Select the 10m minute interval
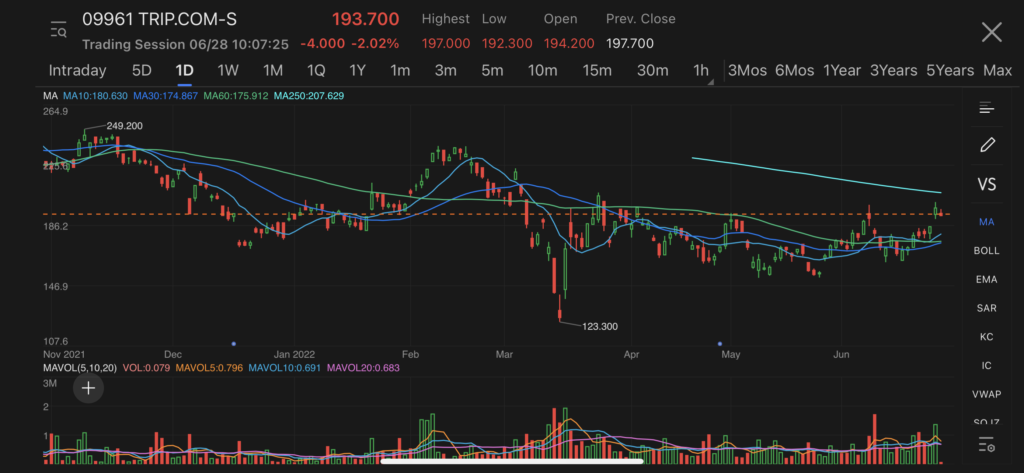The image size is (1024, 473). tap(543, 71)
